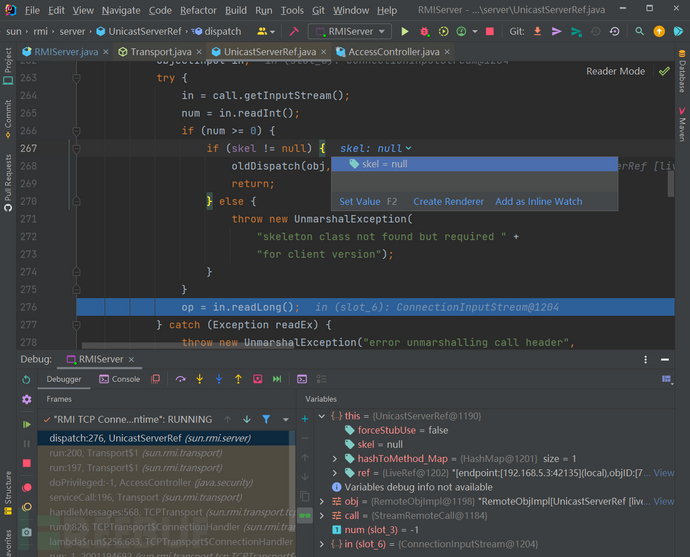The image size is (690, 557).
Task: Switch to RMIServer.java tab
Action: 65,52
